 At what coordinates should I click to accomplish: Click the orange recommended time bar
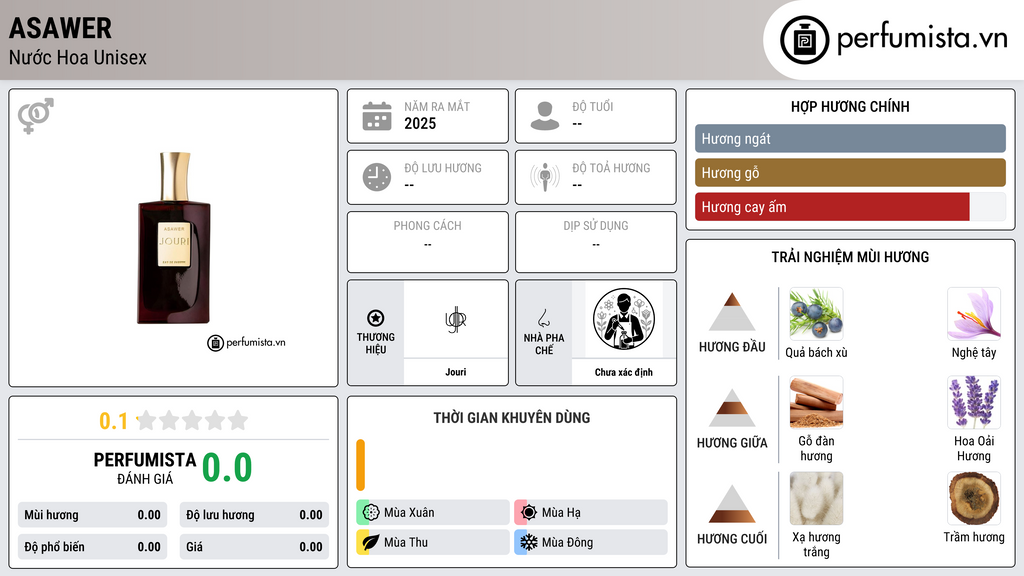(x=360, y=465)
